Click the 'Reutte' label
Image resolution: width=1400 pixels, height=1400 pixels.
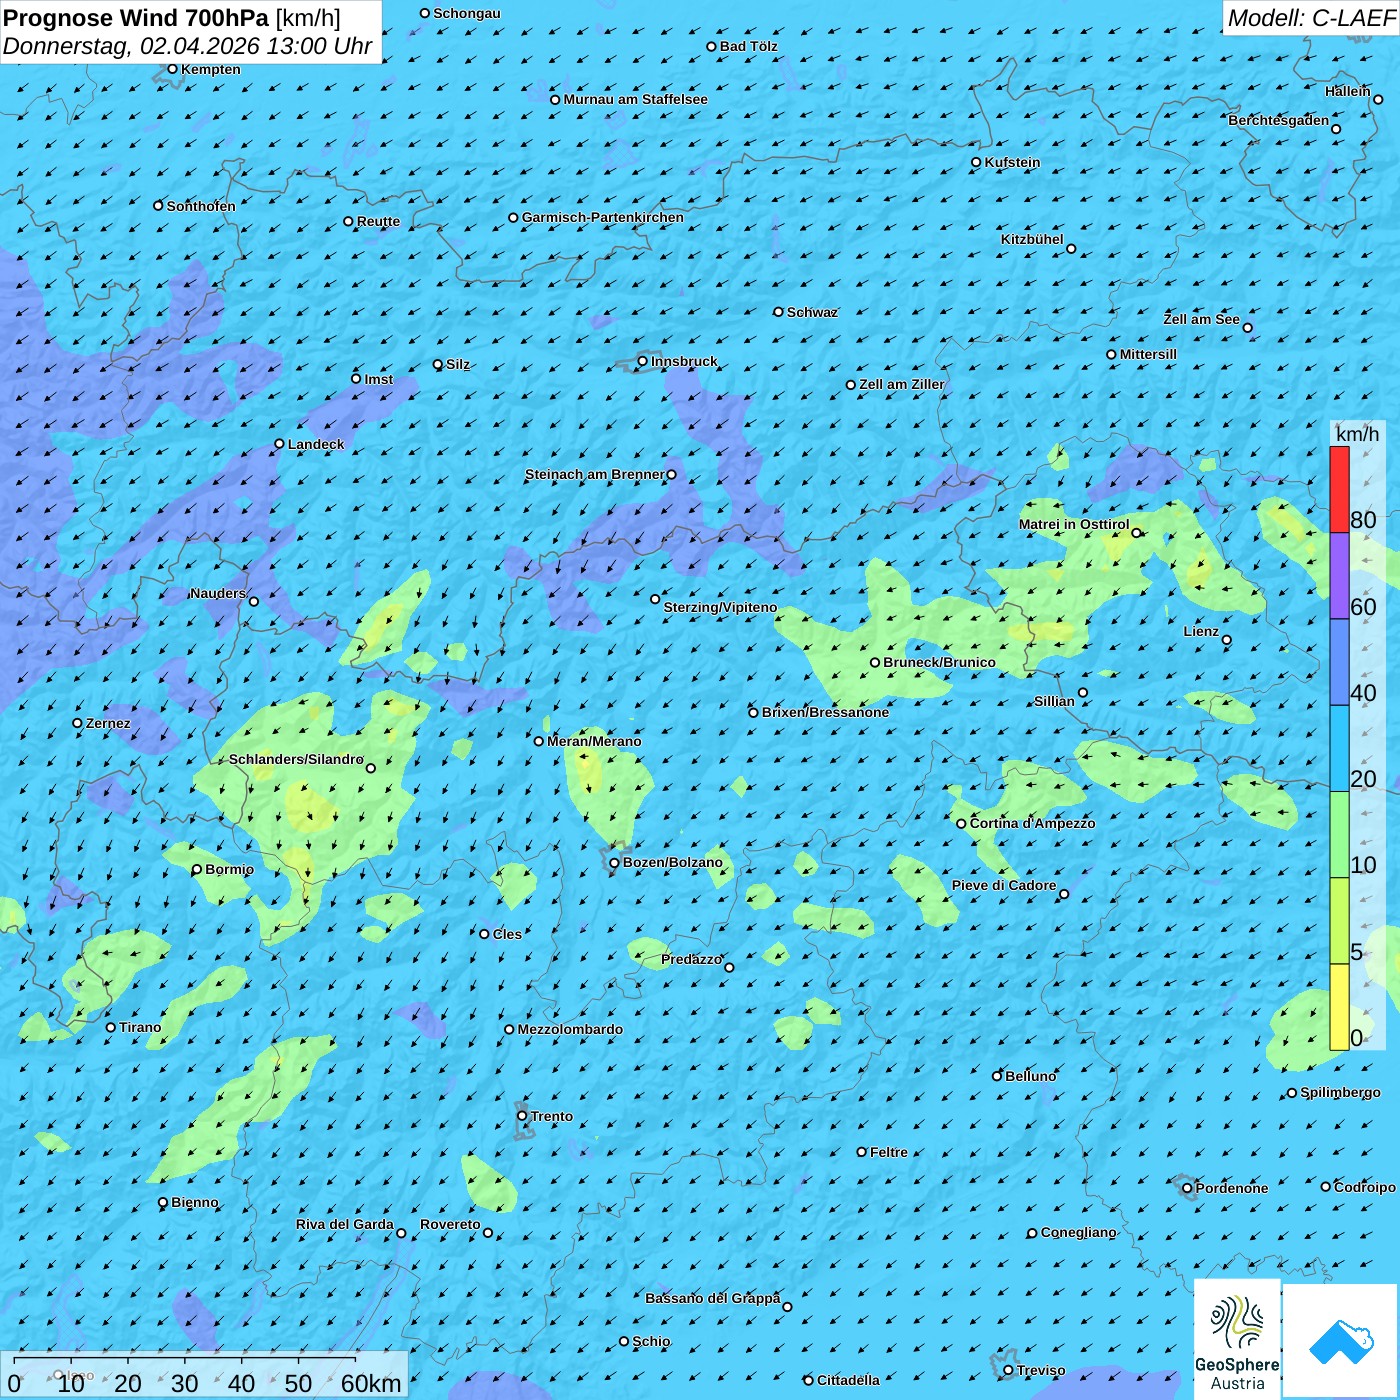pos(378,221)
